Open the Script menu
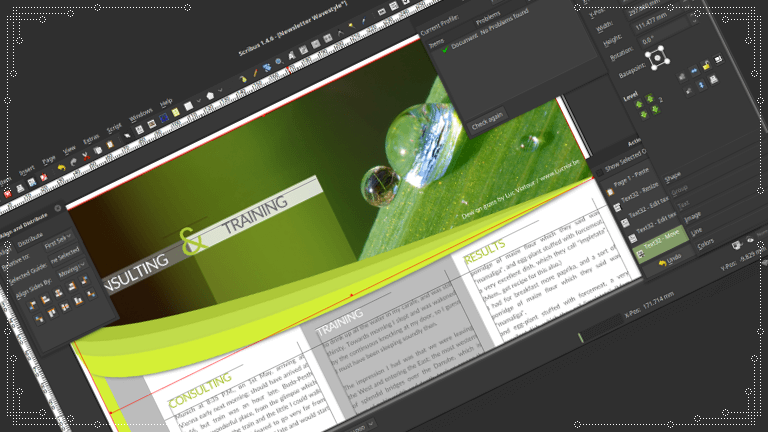 (114, 127)
